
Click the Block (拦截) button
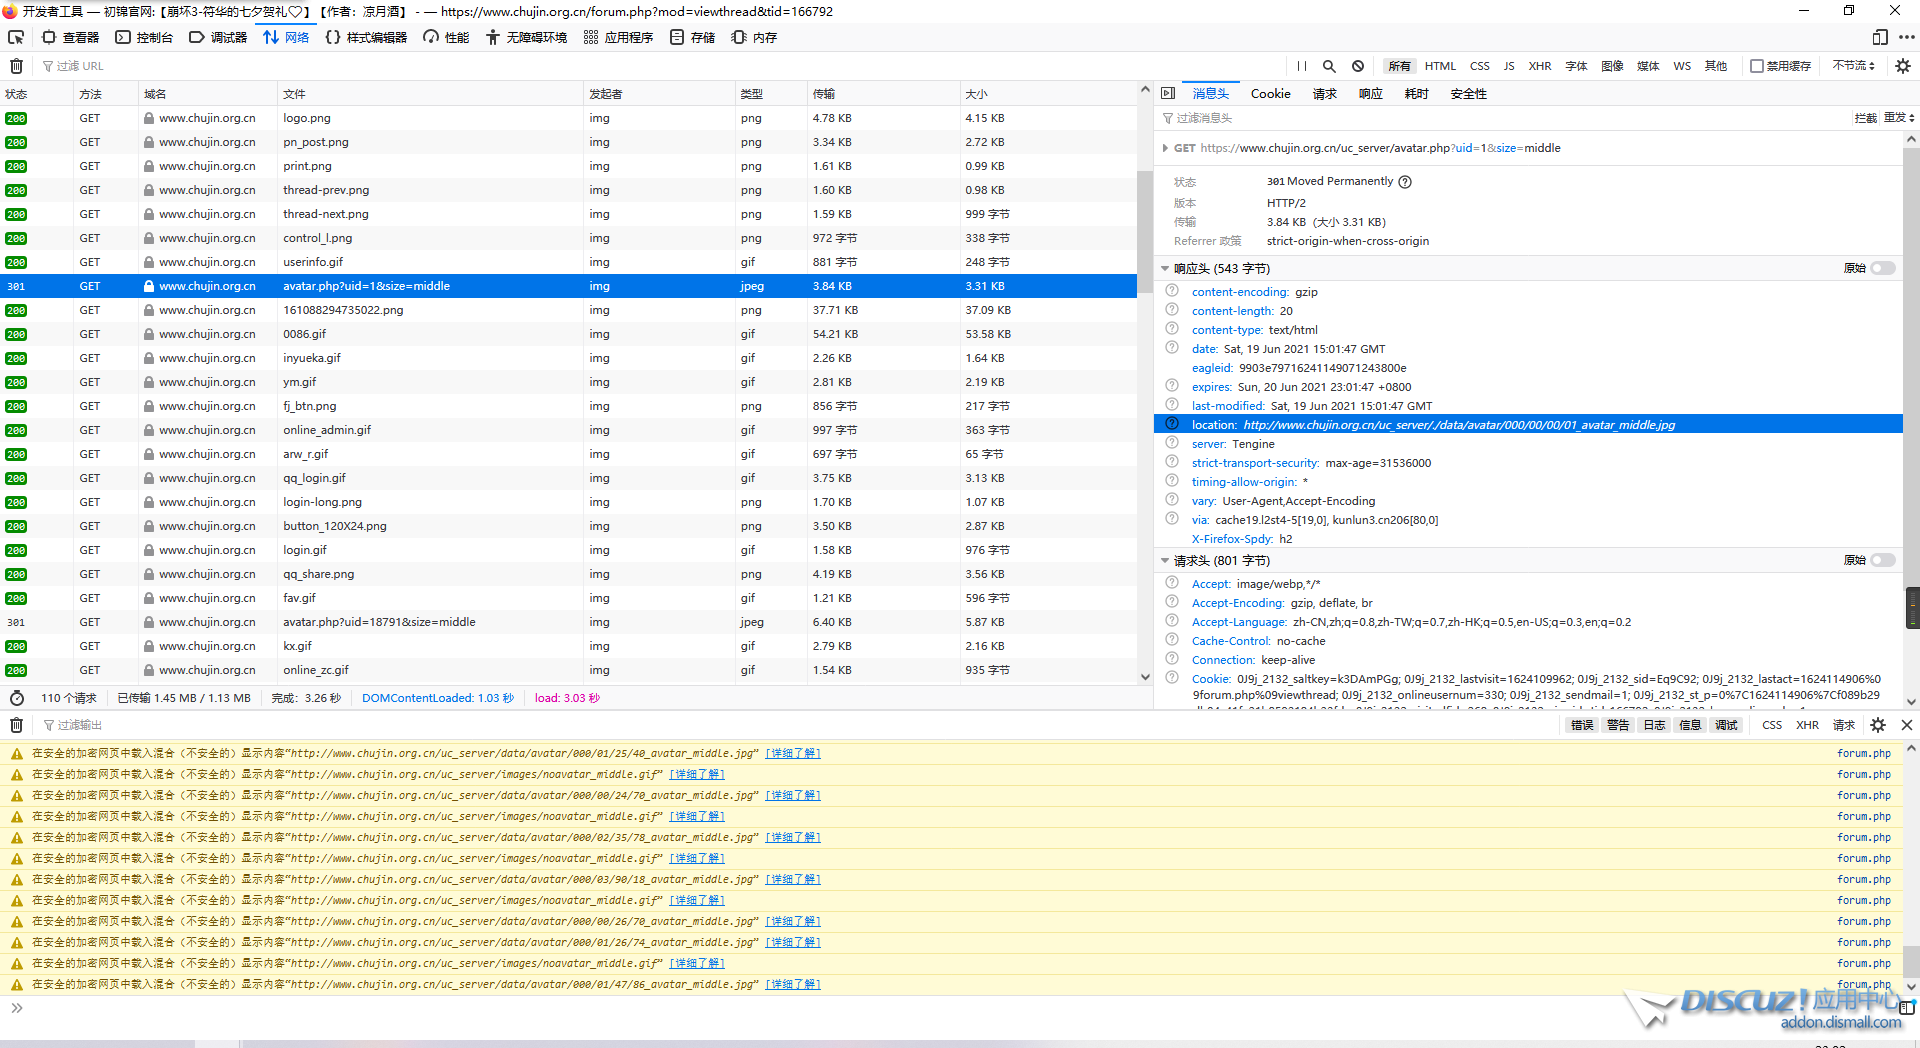click(1865, 118)
